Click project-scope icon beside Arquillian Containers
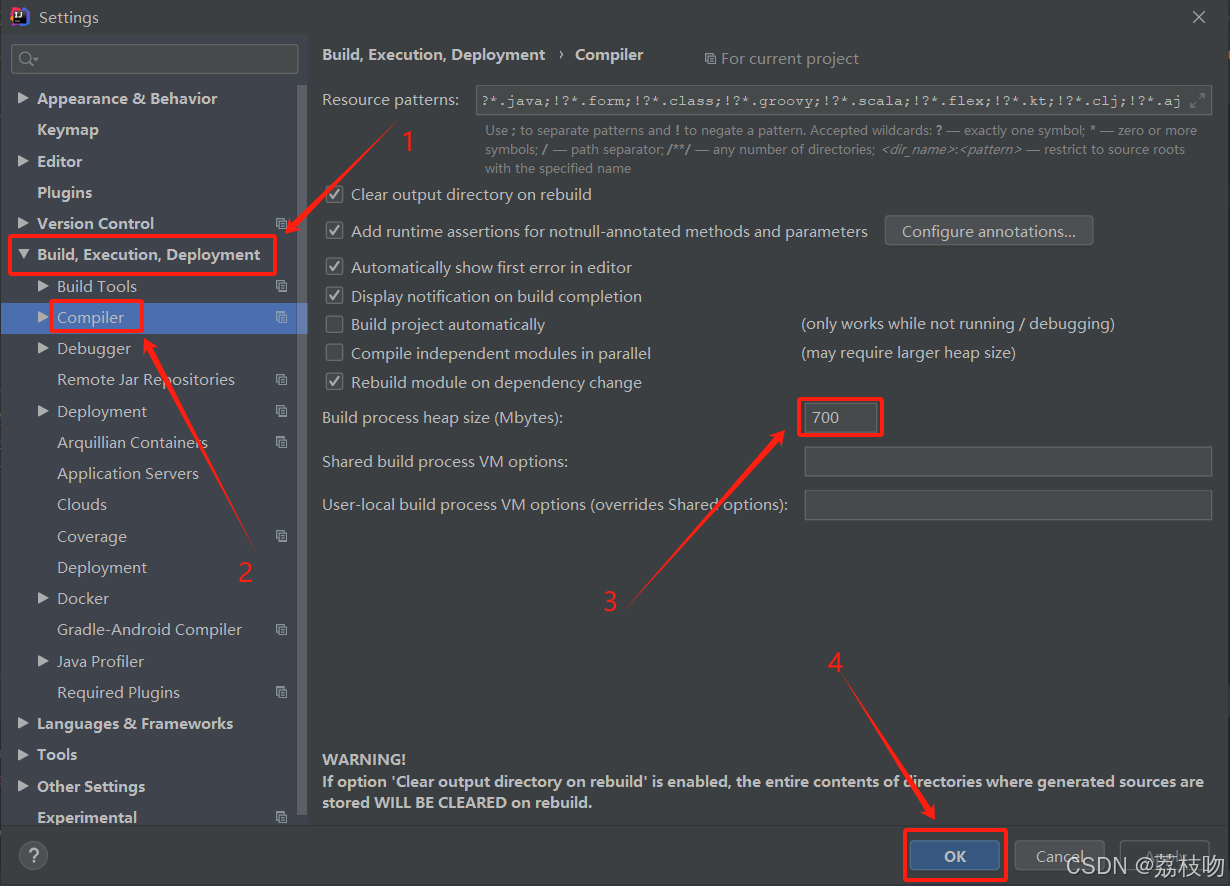Image resolution: width=1230 pixels, height=886 pixels. click(x=281, y=442)
